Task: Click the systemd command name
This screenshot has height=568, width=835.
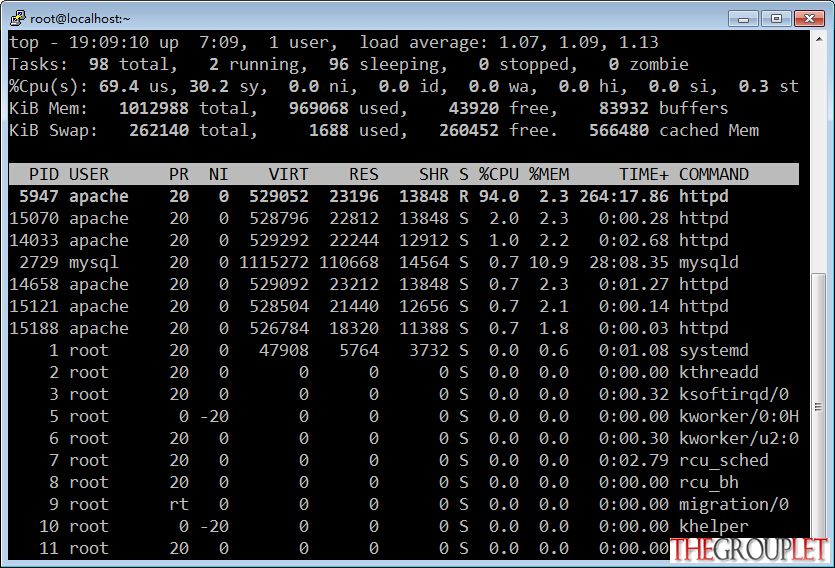Action: [x=714, y=350]
